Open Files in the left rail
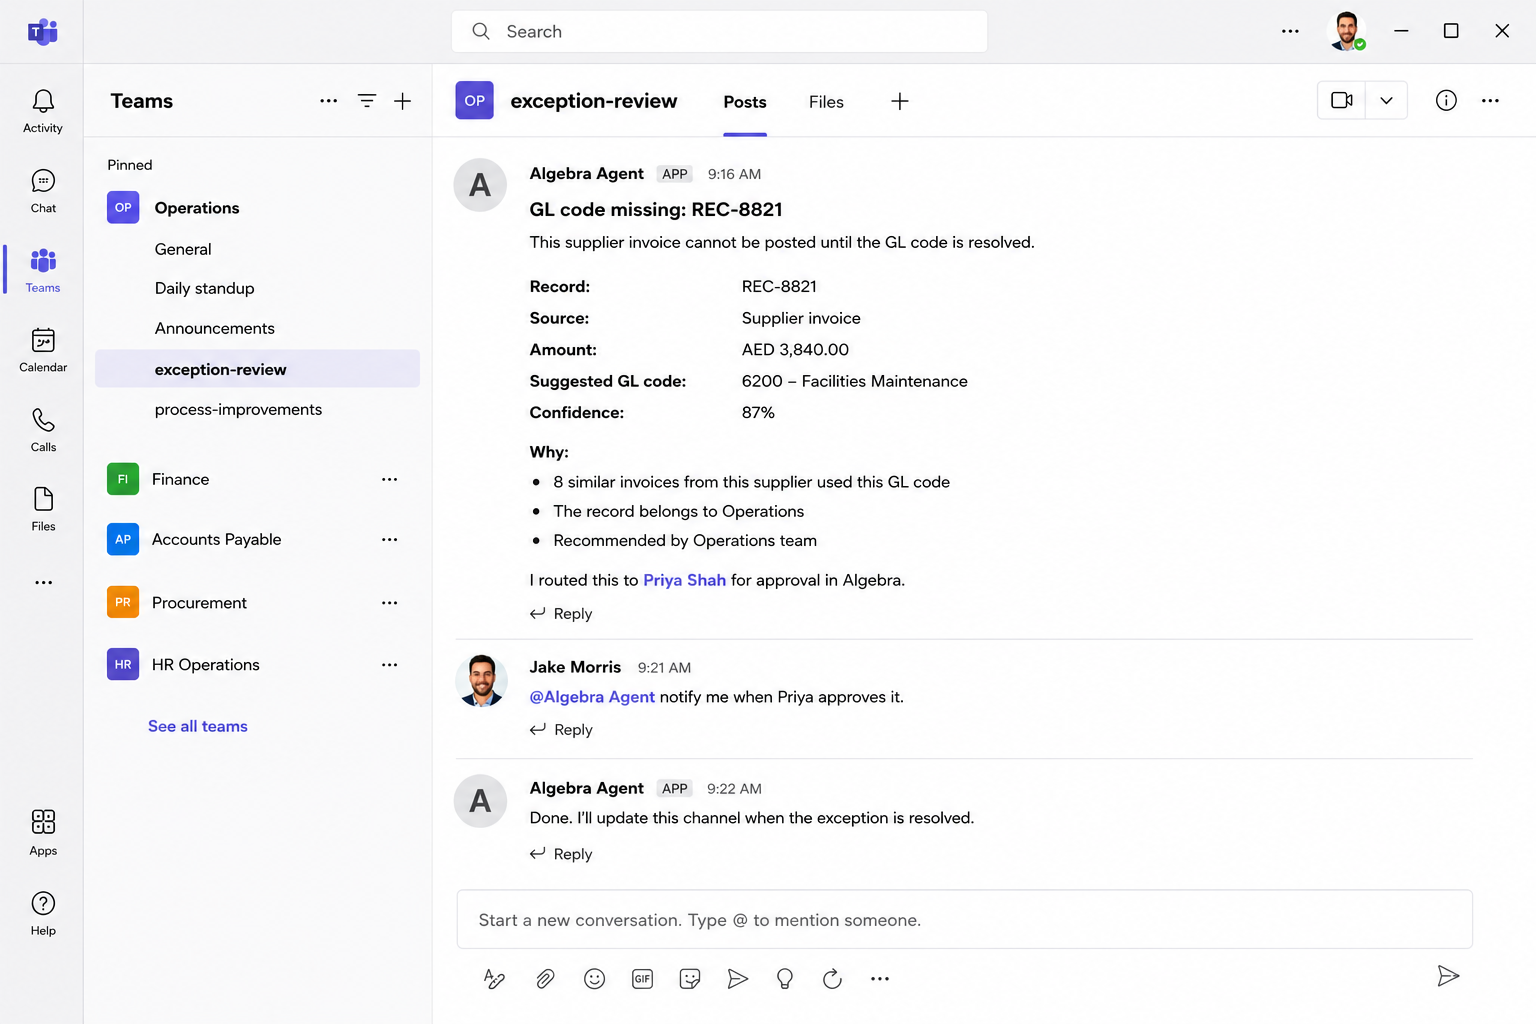The height and width of the screenshot is (1024, 1536). pos(43,509)
